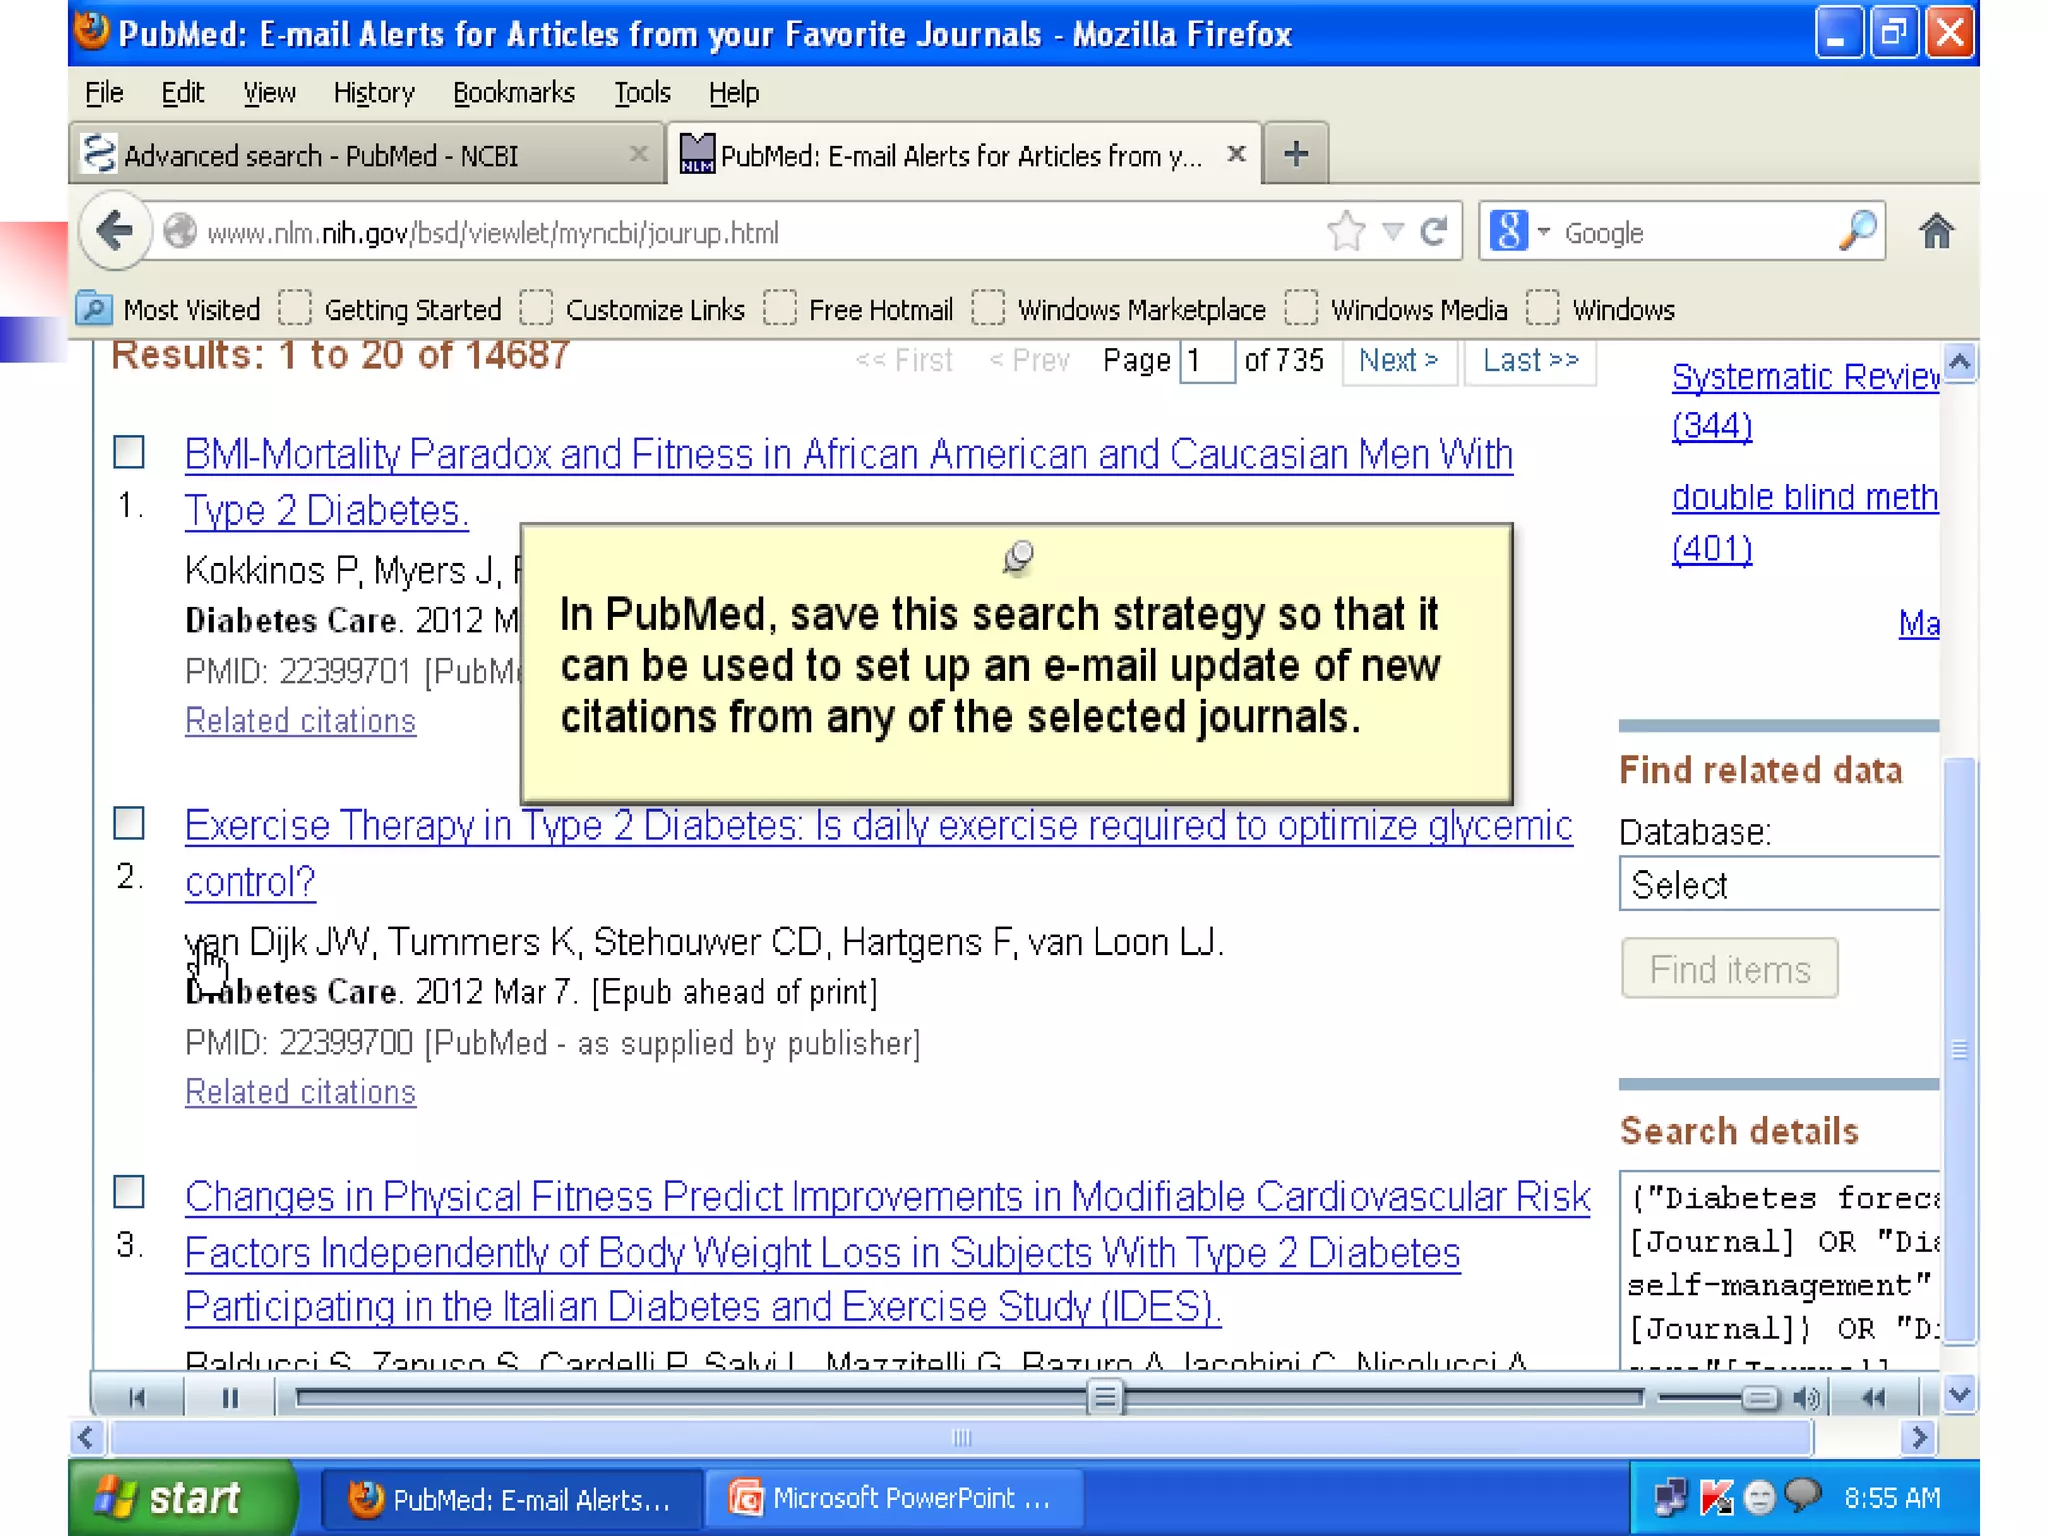This screenshot has width=2048, height=1536.
Task: Go to Next results page
Action: click(x=1397, y=360)
